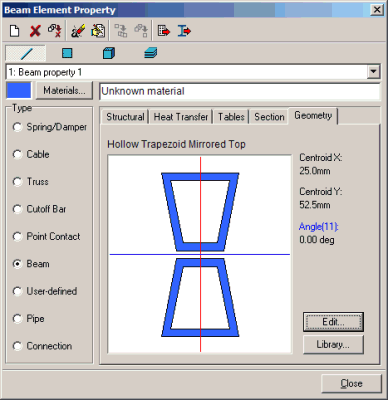Image resolution: width=388 pixels, height=400 pixels.
Task: Click the Unknown material text field
Action: pyautogui.click(x=240, y=91)
